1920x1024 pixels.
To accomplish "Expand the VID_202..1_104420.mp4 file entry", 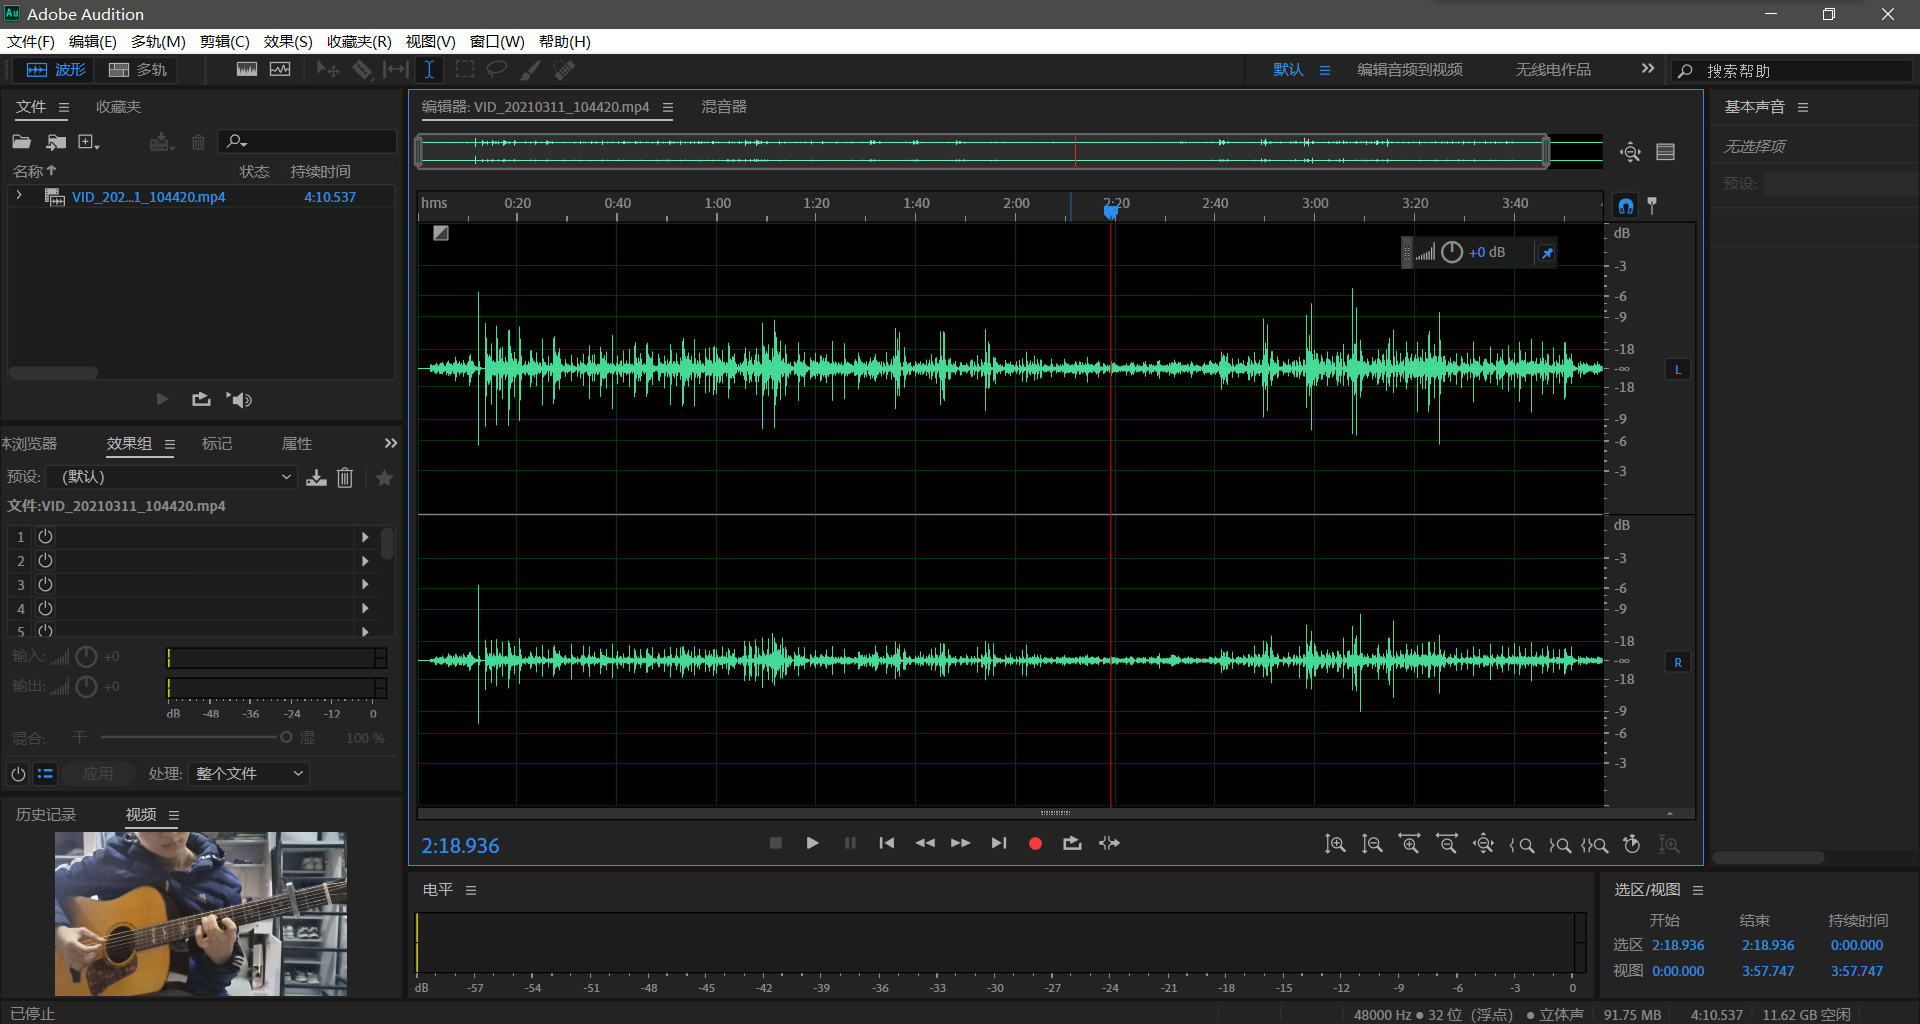I will pos(19,197).
